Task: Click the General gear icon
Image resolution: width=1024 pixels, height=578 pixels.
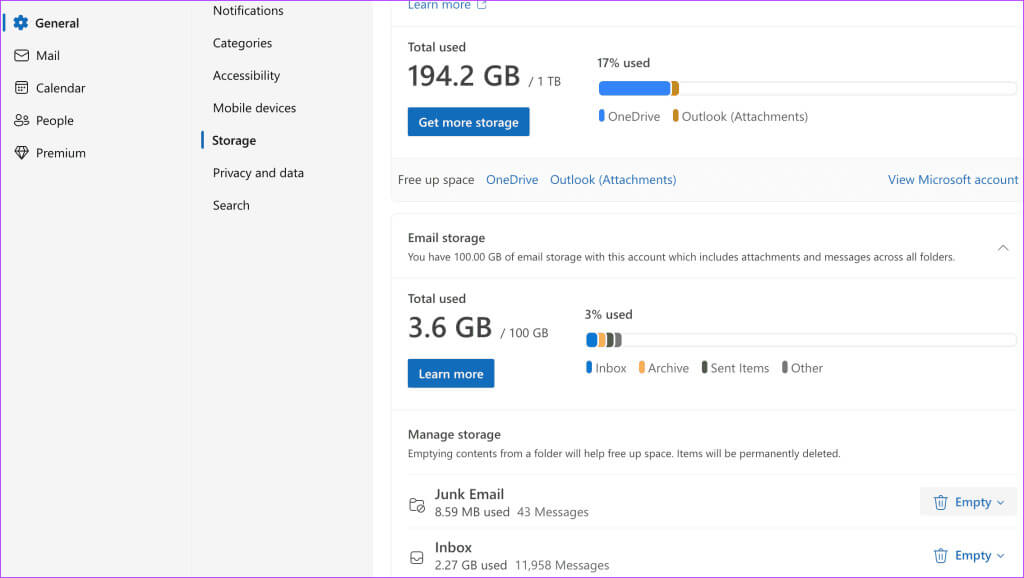Action: pos(21,23)
